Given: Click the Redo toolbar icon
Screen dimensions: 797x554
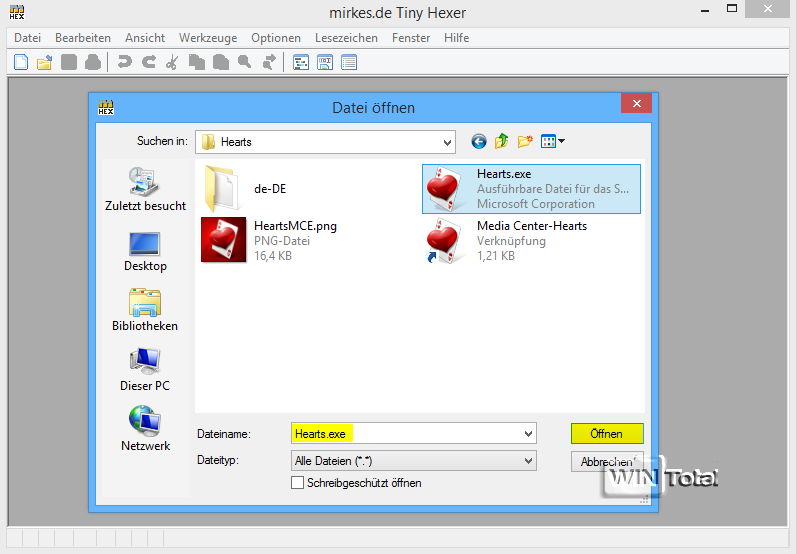Looking at the screenshot, I should tap(148, 63).
